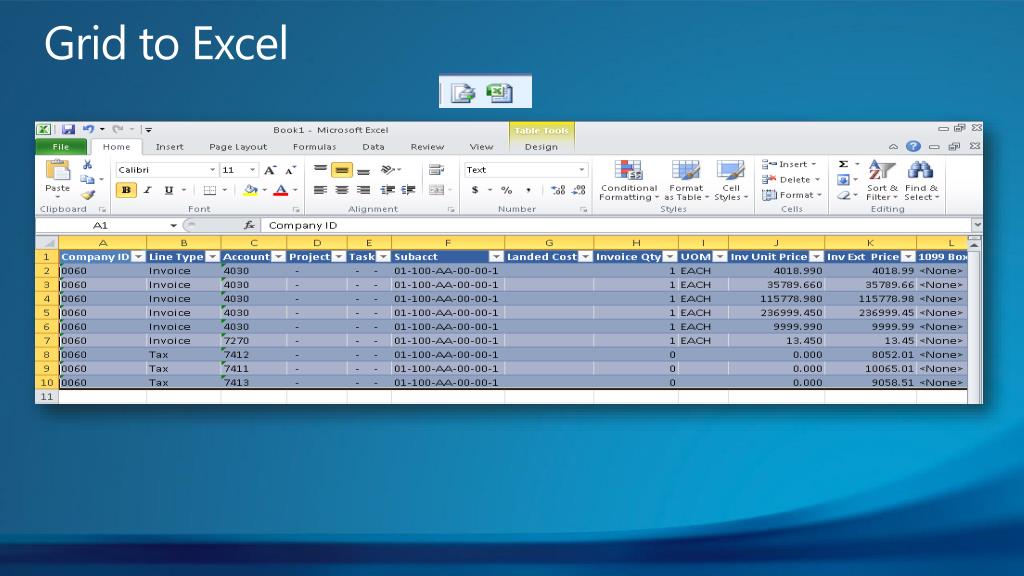The image size is (1024, 576).
Task: Open Conditional Formatting
Action: coord(629,181)
